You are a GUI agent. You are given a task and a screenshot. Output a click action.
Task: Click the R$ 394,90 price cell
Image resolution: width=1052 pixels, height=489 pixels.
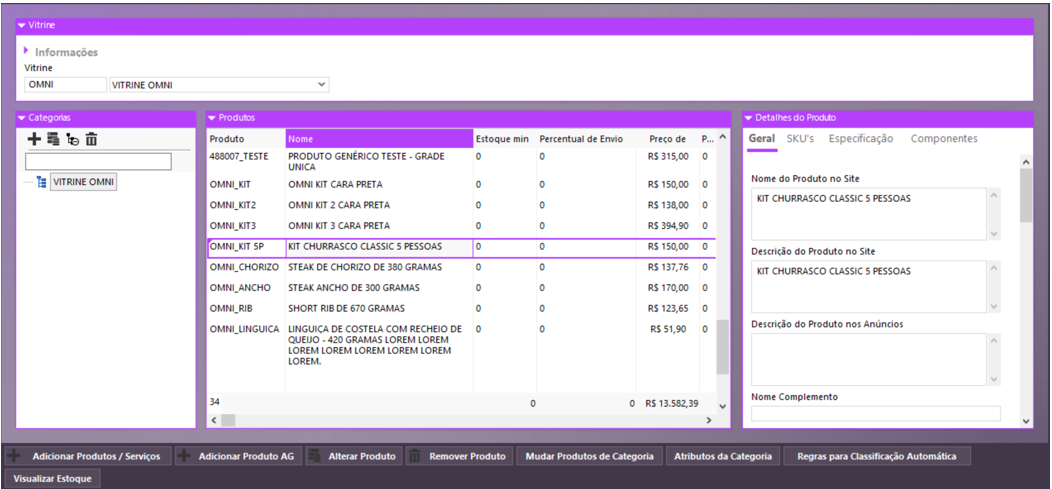(x=668, y=225)
